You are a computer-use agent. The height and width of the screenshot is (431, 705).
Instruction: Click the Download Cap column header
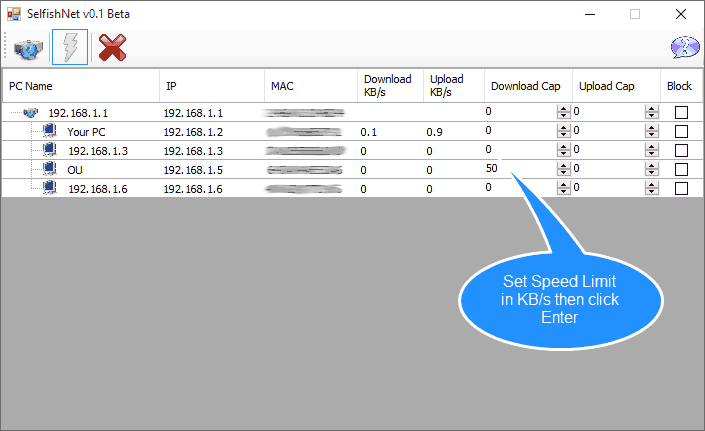(x=528, y=86)
